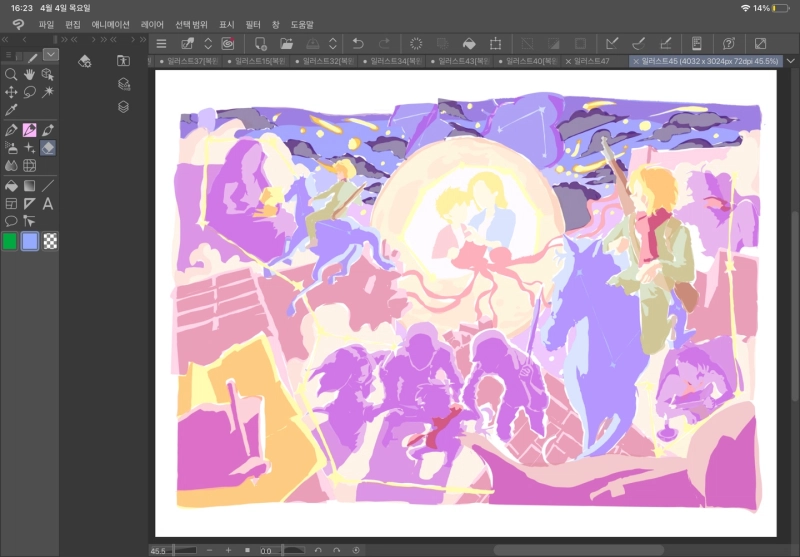Select the Lasso selection tool
The height and width of the screenshot is (557, 800).
pos(29,92)
